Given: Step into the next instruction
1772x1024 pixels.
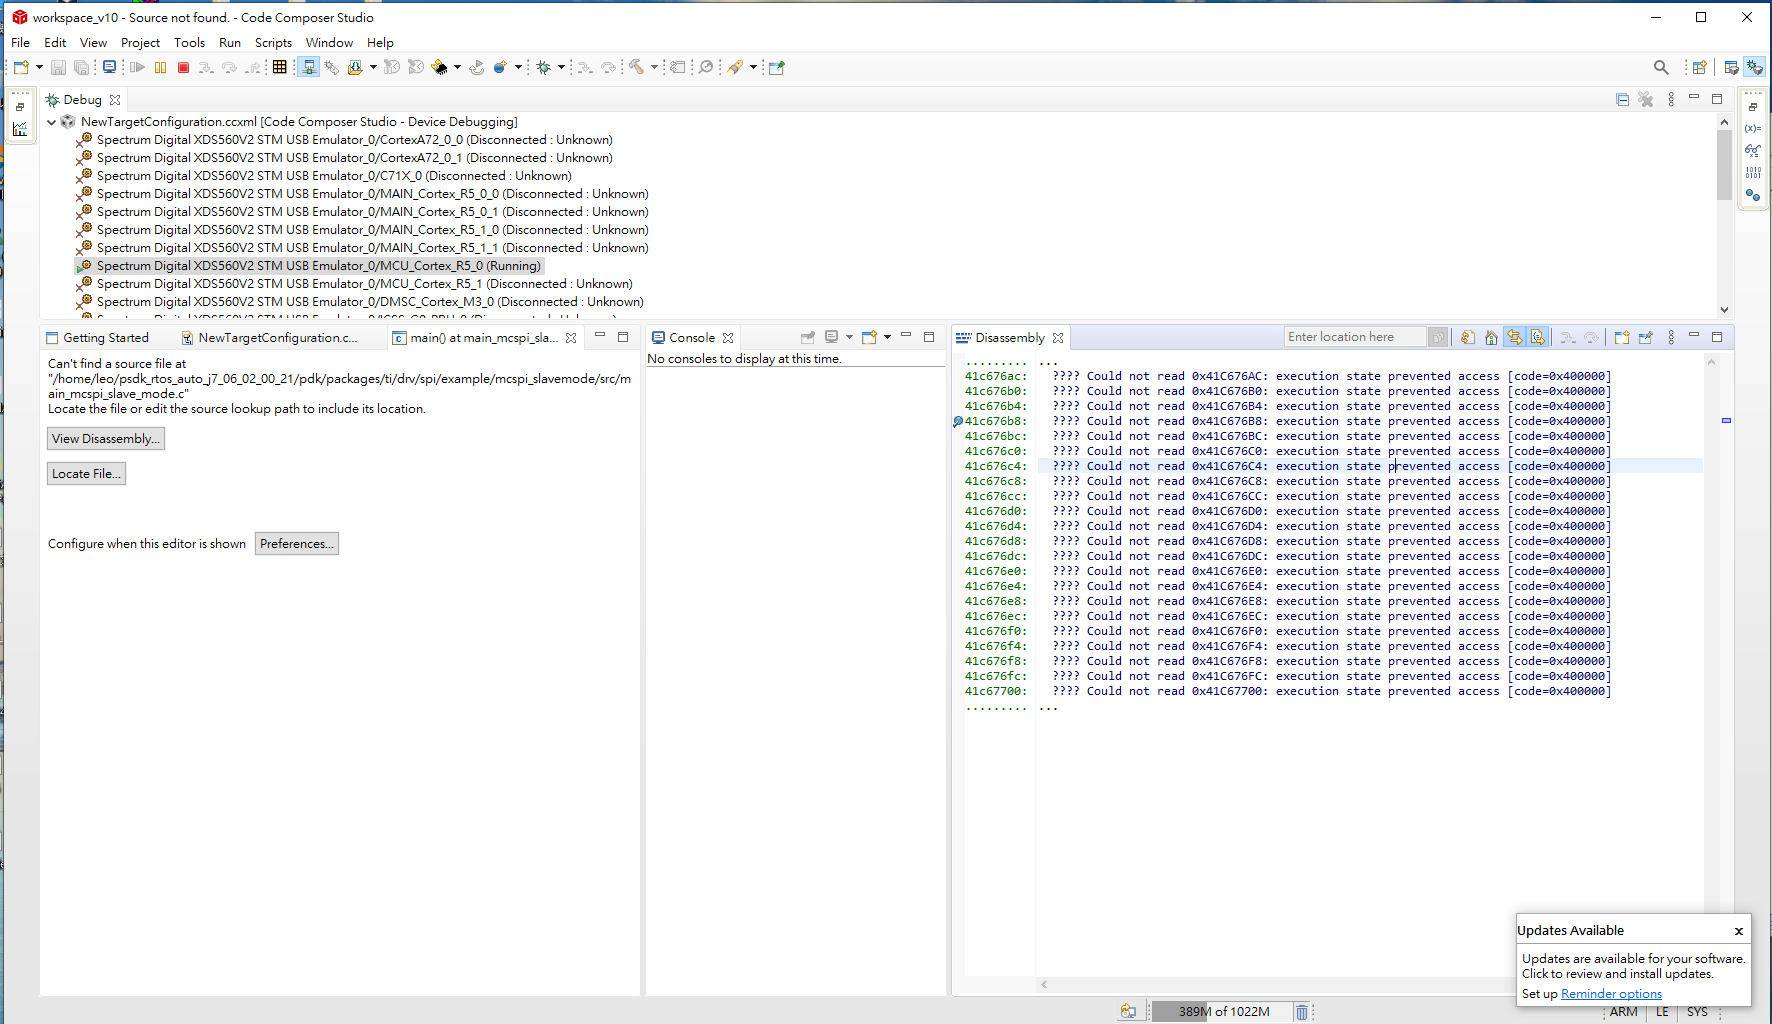Looking at the screenshot, I should 205,67.
